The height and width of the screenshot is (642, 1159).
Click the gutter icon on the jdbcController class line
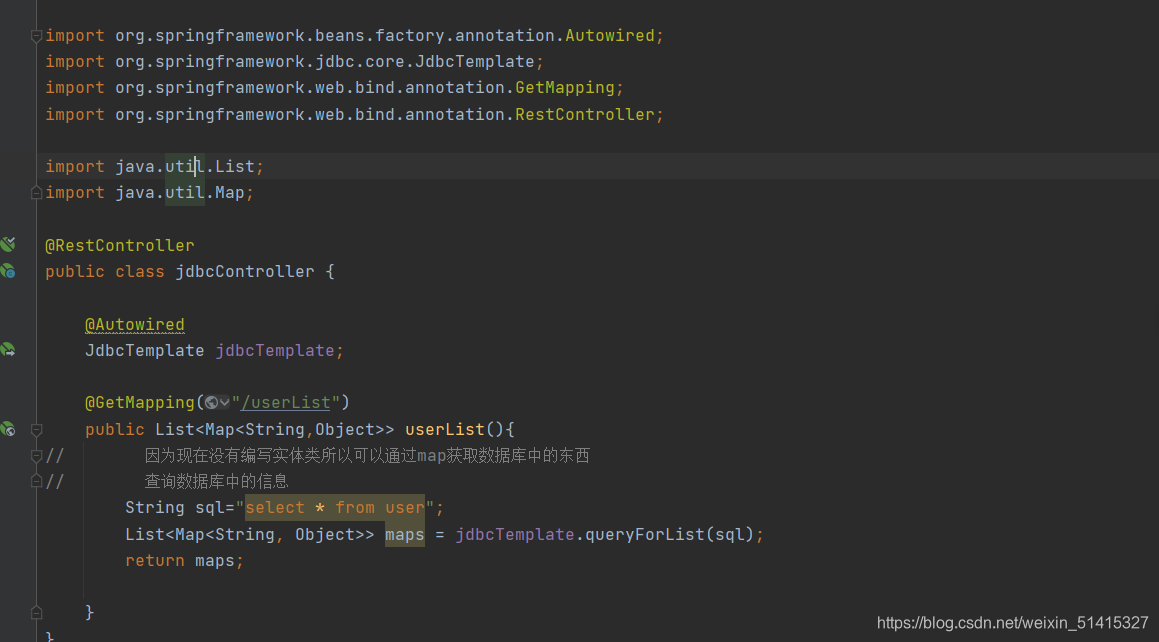pyautogui.click(x=8, y=271)
